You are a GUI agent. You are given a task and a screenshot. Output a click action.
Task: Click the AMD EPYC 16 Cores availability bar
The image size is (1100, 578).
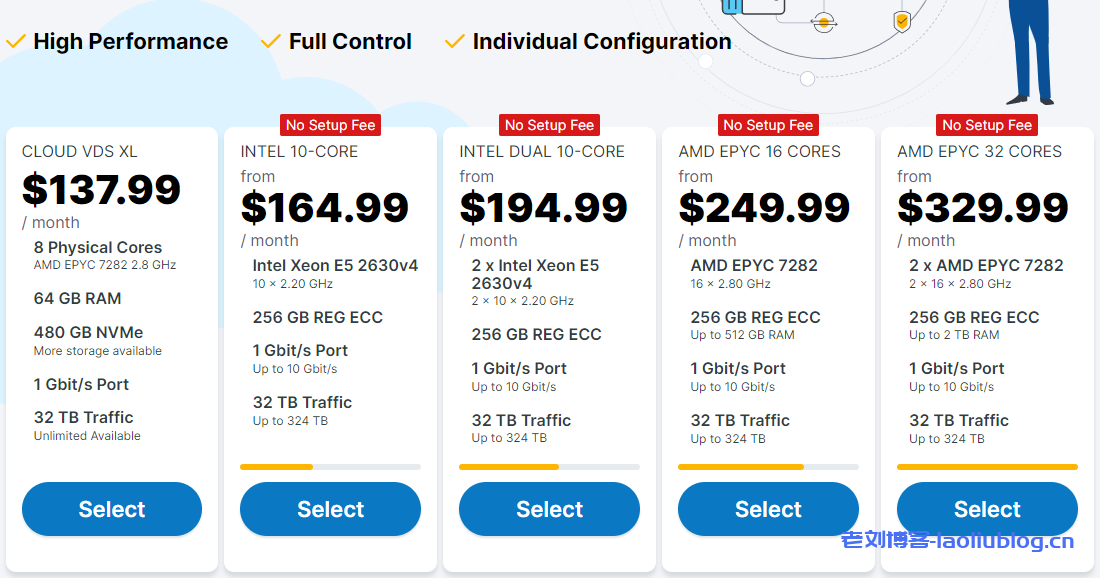[x=768, y=466]
